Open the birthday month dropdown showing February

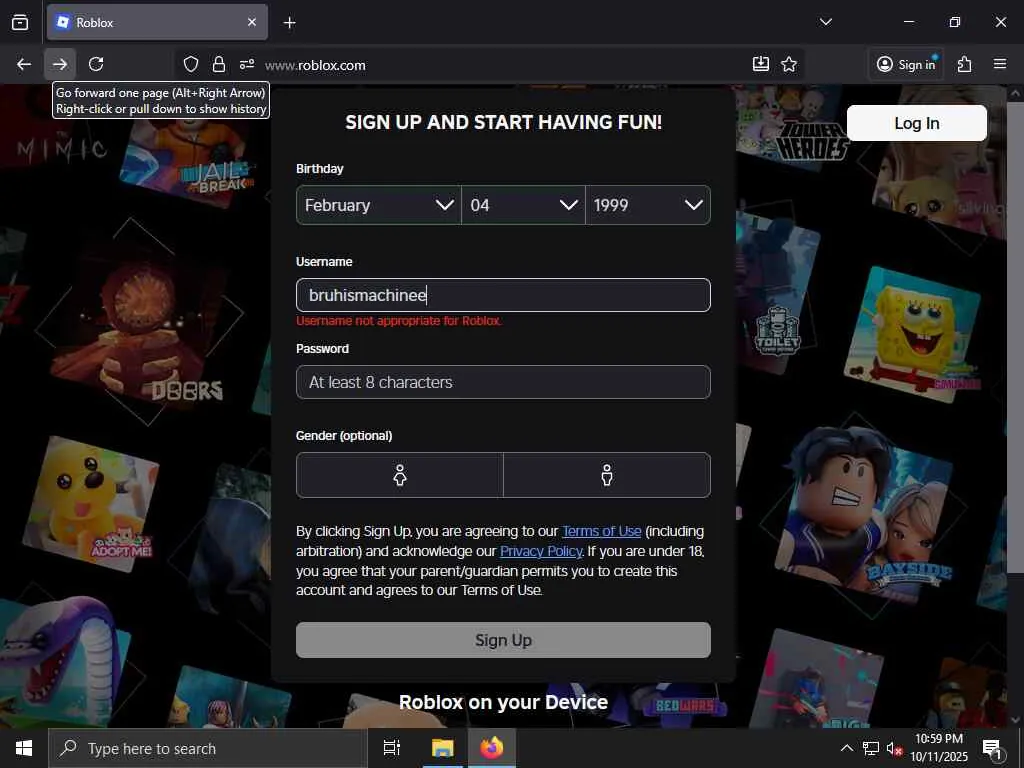[379, 205]
